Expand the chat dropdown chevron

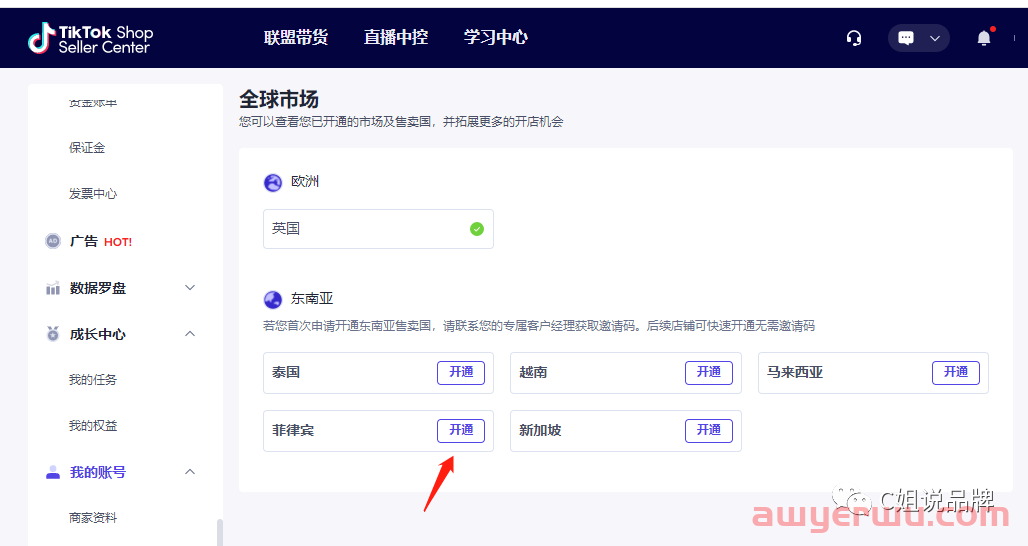pyautogui.click(x=935, y=38)
